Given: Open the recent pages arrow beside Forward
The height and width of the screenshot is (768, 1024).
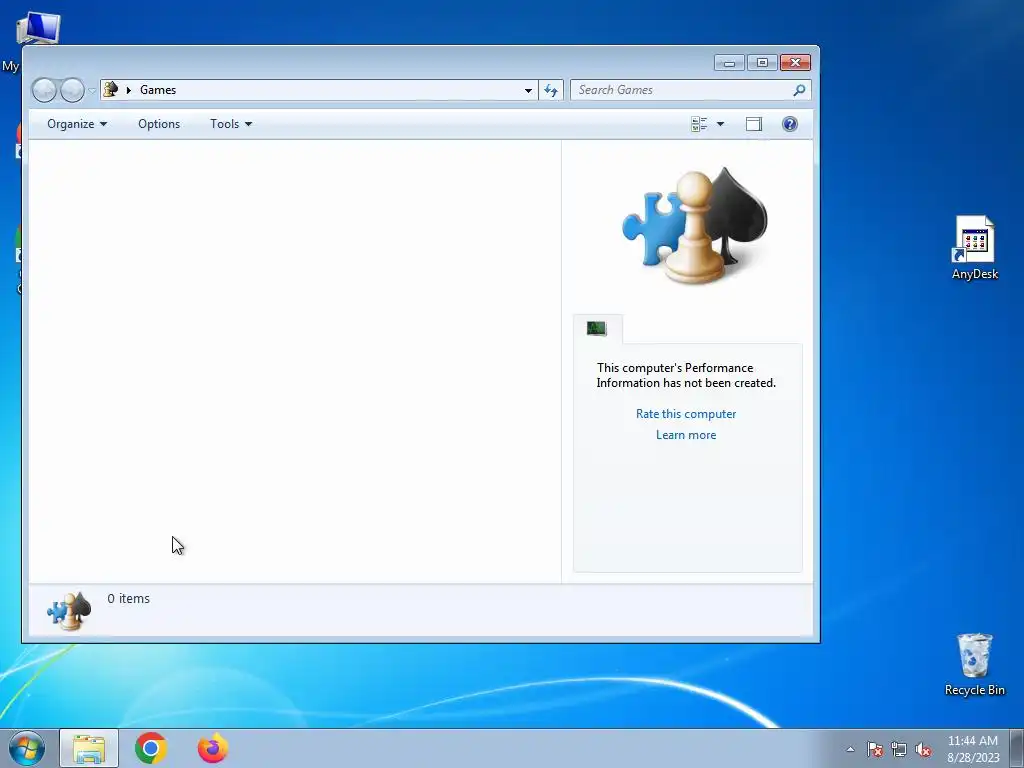Looking at the screenshot, I should tap(92, 90).
